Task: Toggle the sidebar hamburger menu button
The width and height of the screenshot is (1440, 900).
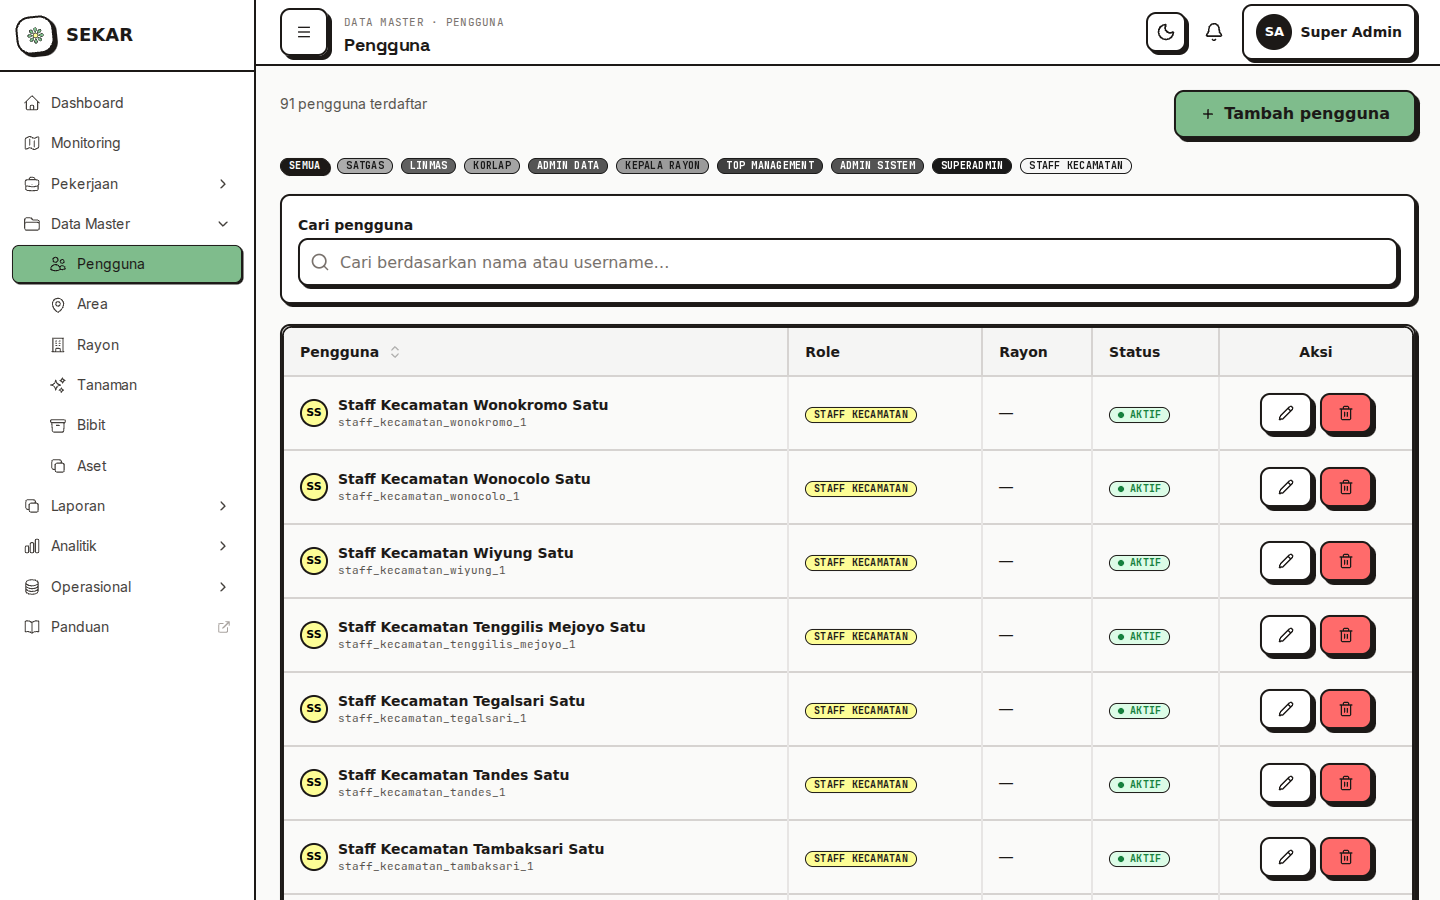Action: pos(304,32)
